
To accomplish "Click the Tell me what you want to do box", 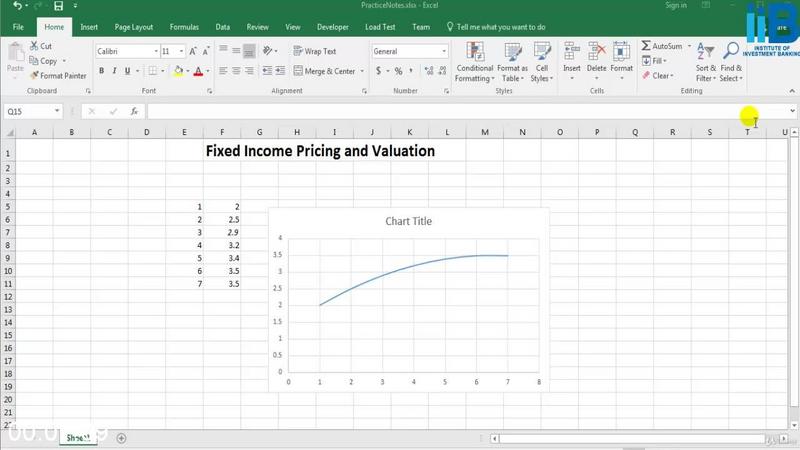I will [x=496, y=27].
